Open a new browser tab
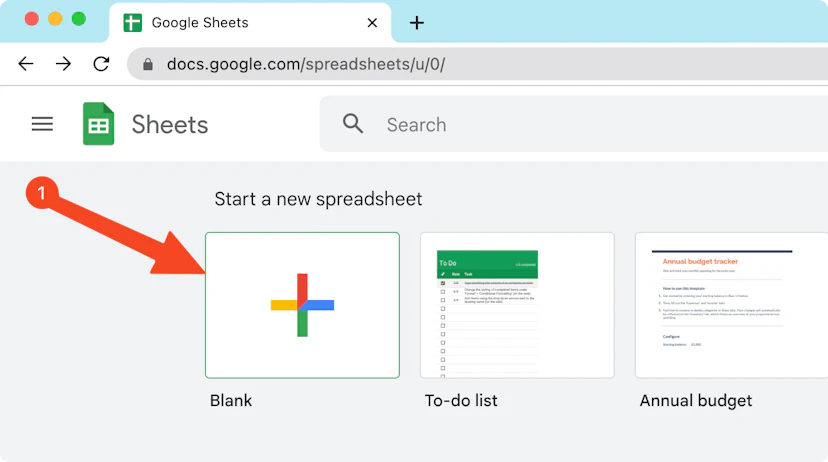The height and width of the screenshot is (462, 828). click(417, 23)
